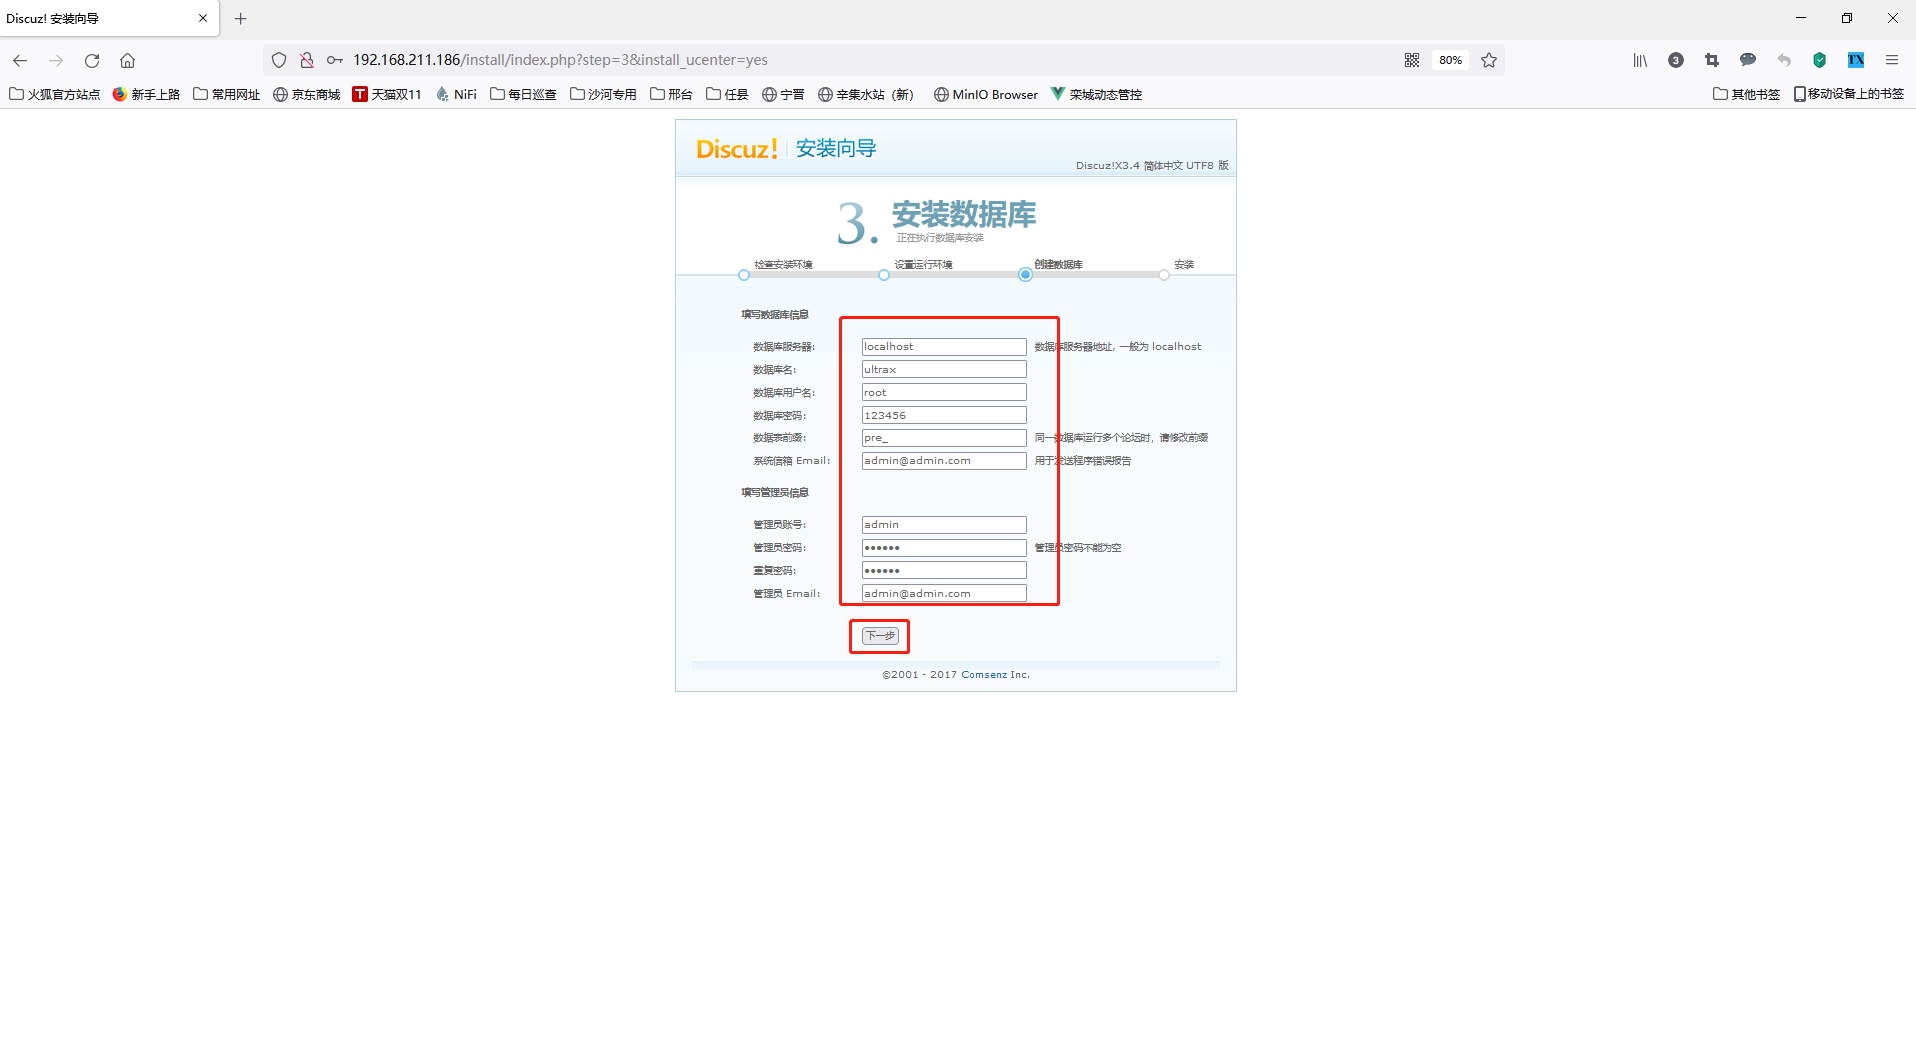Open the 沙河专用 bookmark folder
This screenshot has width=1916, height=1040.
point(603,94)
